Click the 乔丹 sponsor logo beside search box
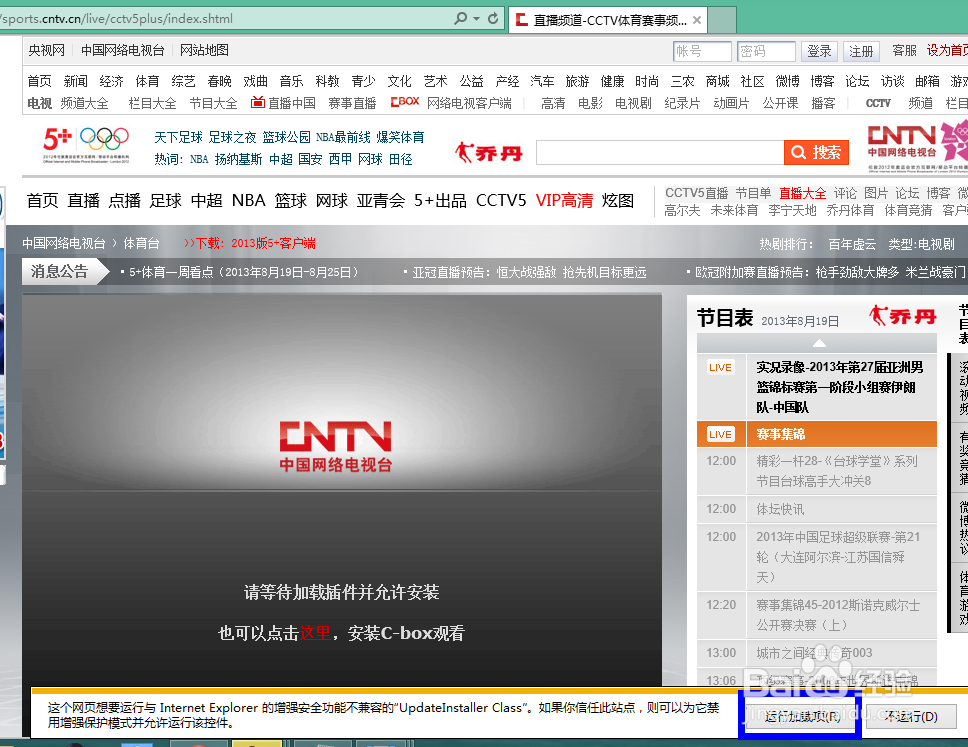The image size is (968, 747). (489, 152)
